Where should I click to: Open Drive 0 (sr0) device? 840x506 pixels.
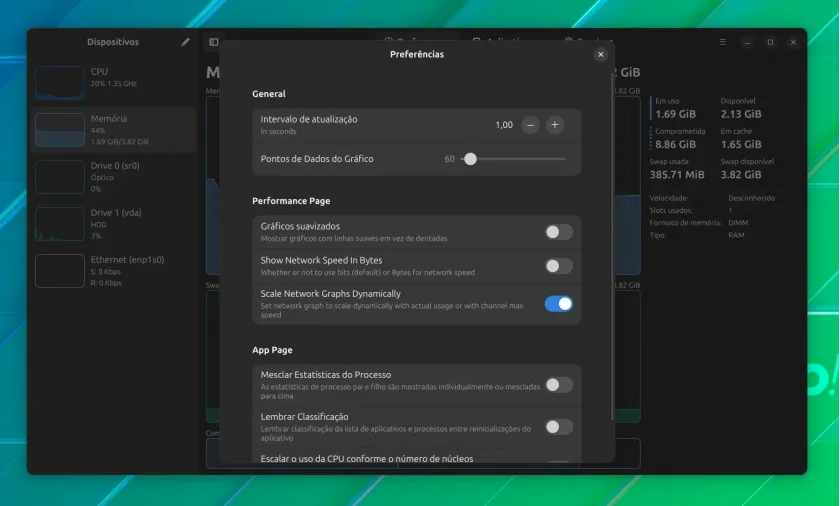pyautogui.click(x=114, y=177)
